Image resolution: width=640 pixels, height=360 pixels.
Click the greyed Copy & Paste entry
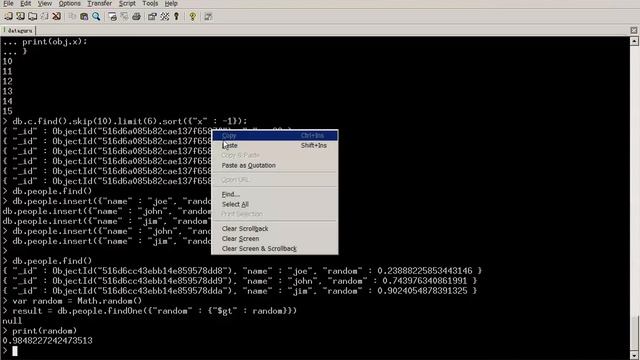click(x=275, y=155)
